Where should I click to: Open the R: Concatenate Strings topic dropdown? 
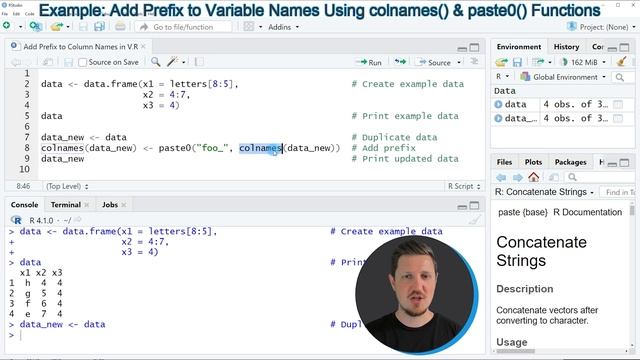544,192
